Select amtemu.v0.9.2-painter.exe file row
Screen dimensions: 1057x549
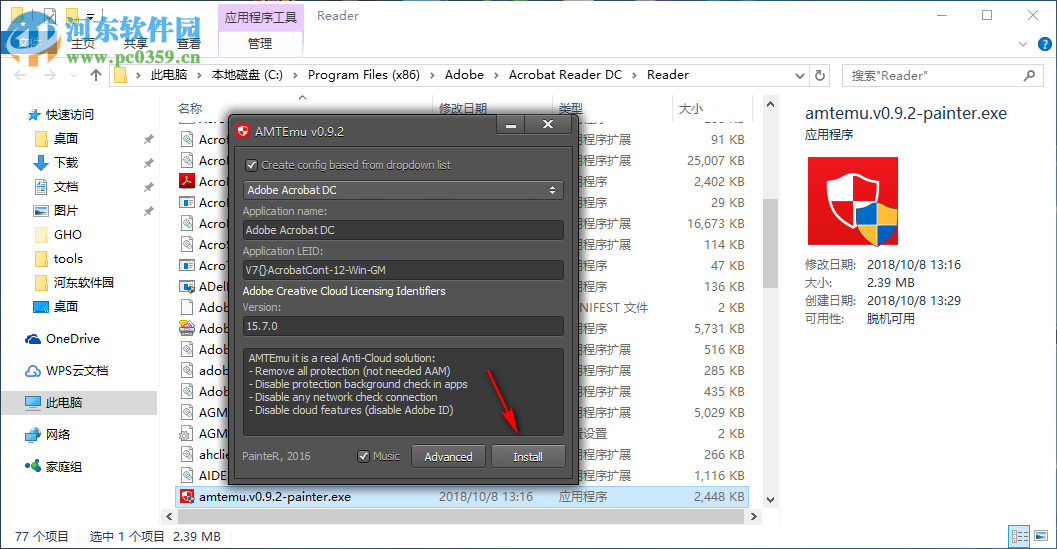point(462,497)
